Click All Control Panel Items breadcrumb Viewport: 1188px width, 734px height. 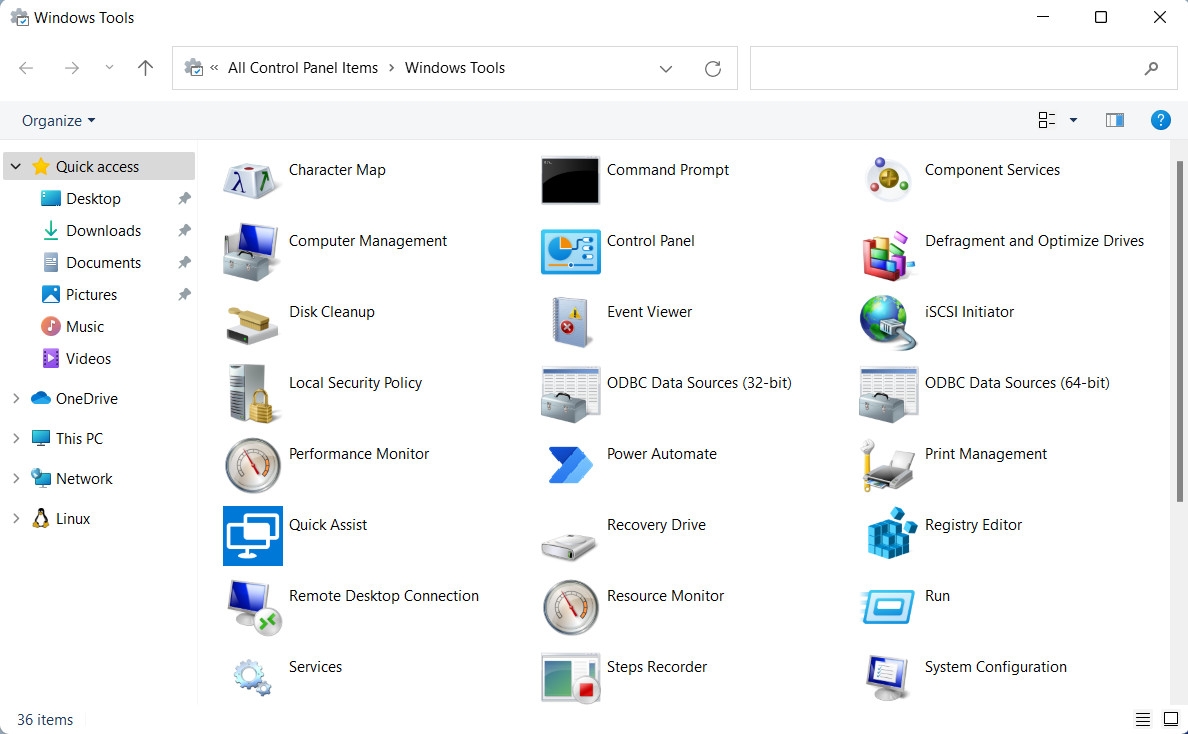click(x=302, y=67)
